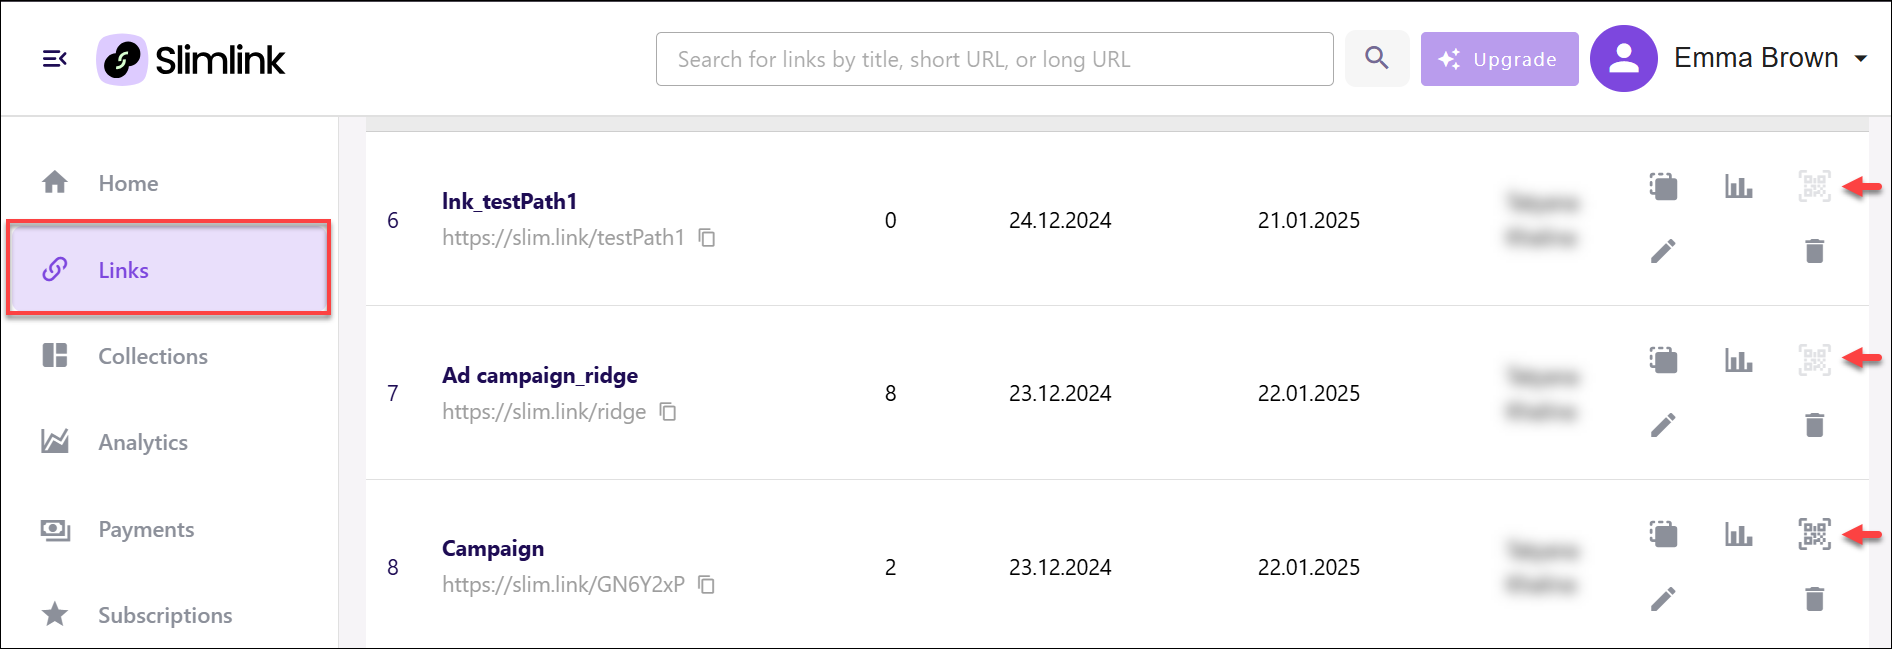Open the QR code for the lnk_testPath1 link
This screenshot has height=649, width=1892.
tap(1814, 186)
